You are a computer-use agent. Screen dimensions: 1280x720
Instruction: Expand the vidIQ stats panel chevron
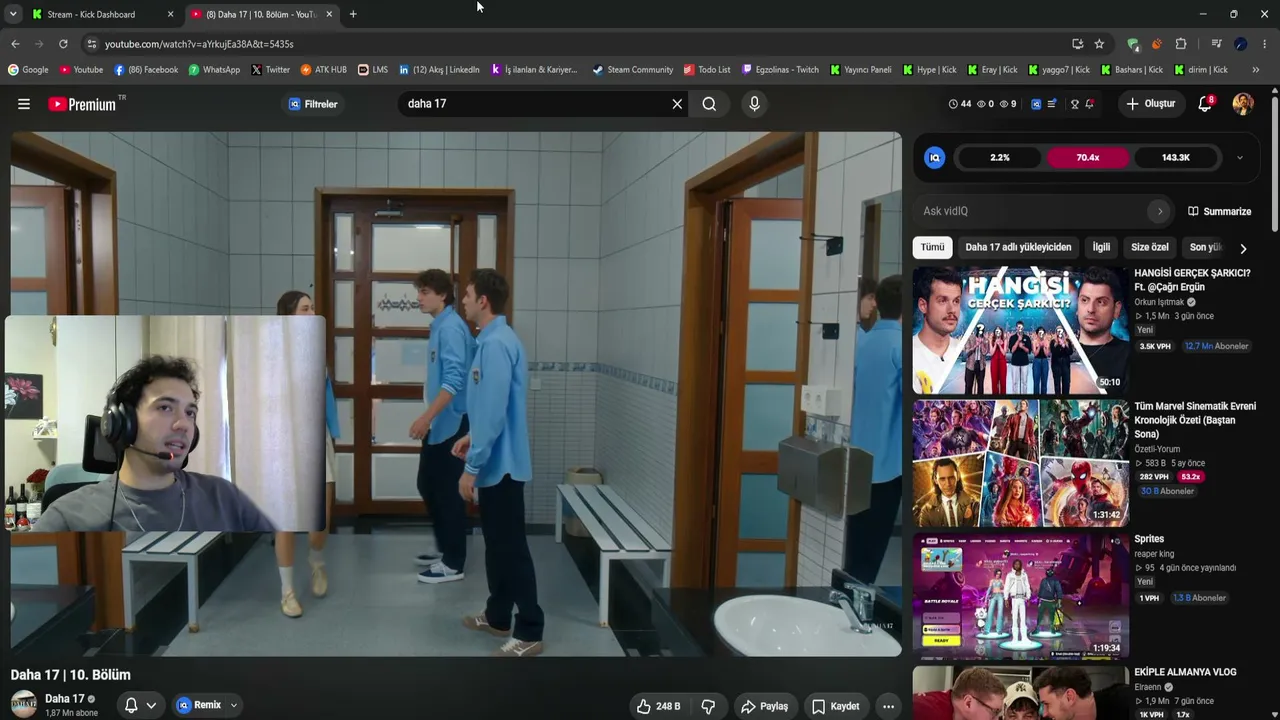(1240, 158)
